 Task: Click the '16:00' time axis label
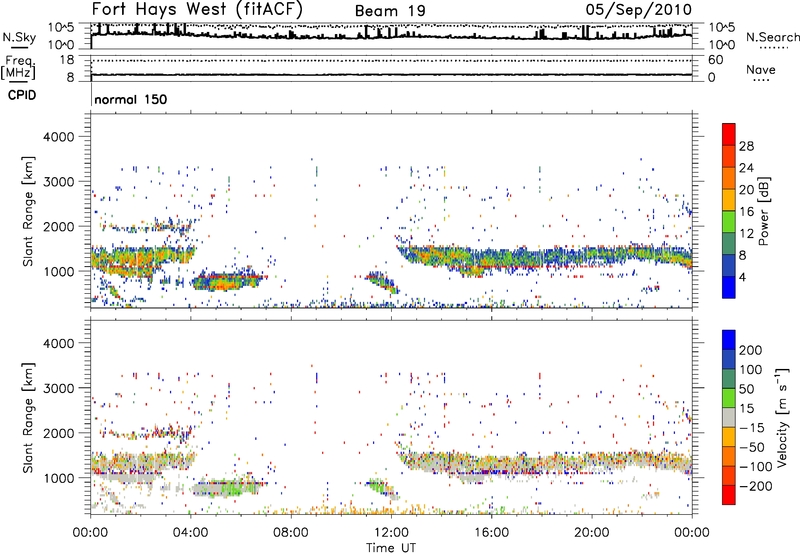tap(491, 533)
